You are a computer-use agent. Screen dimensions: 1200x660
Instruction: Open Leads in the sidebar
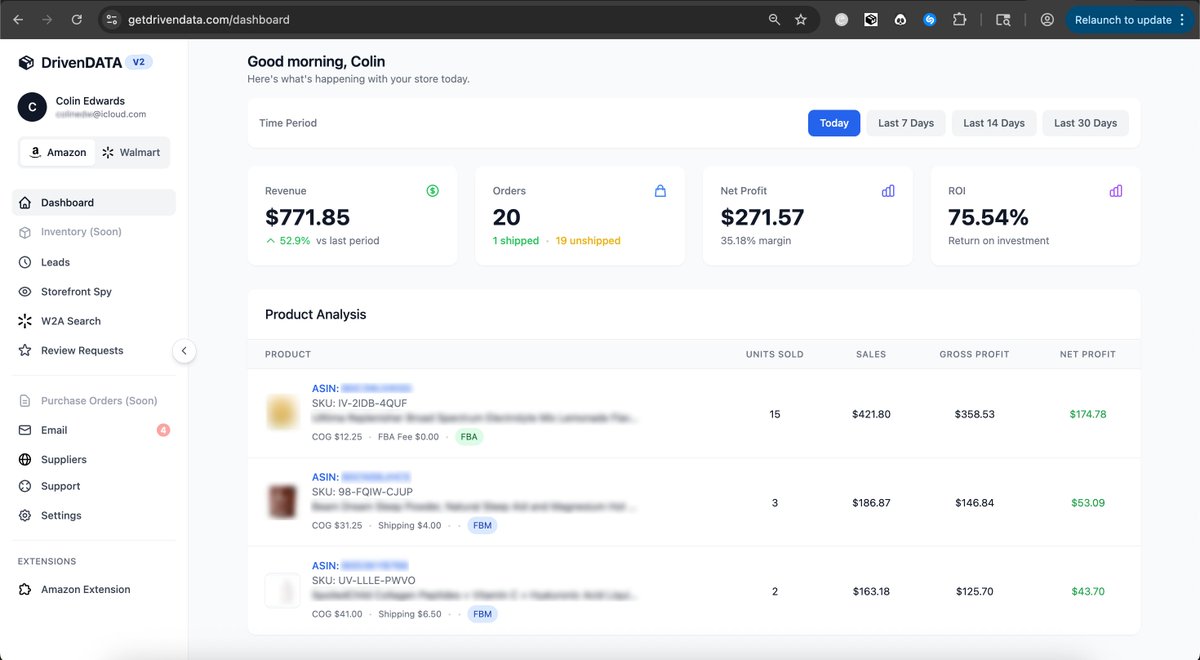pos(94,262)
